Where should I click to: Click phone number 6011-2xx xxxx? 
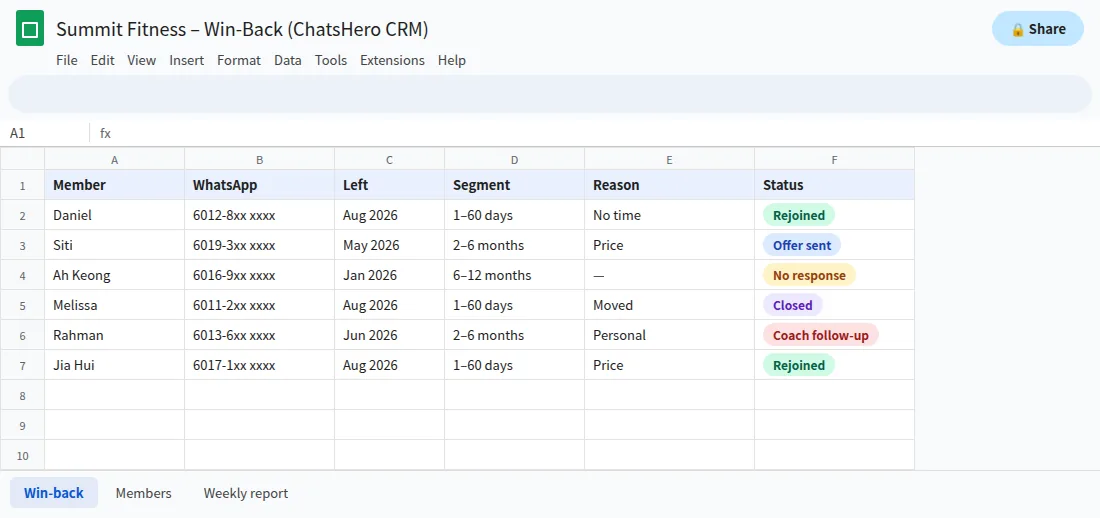point(260,305)
